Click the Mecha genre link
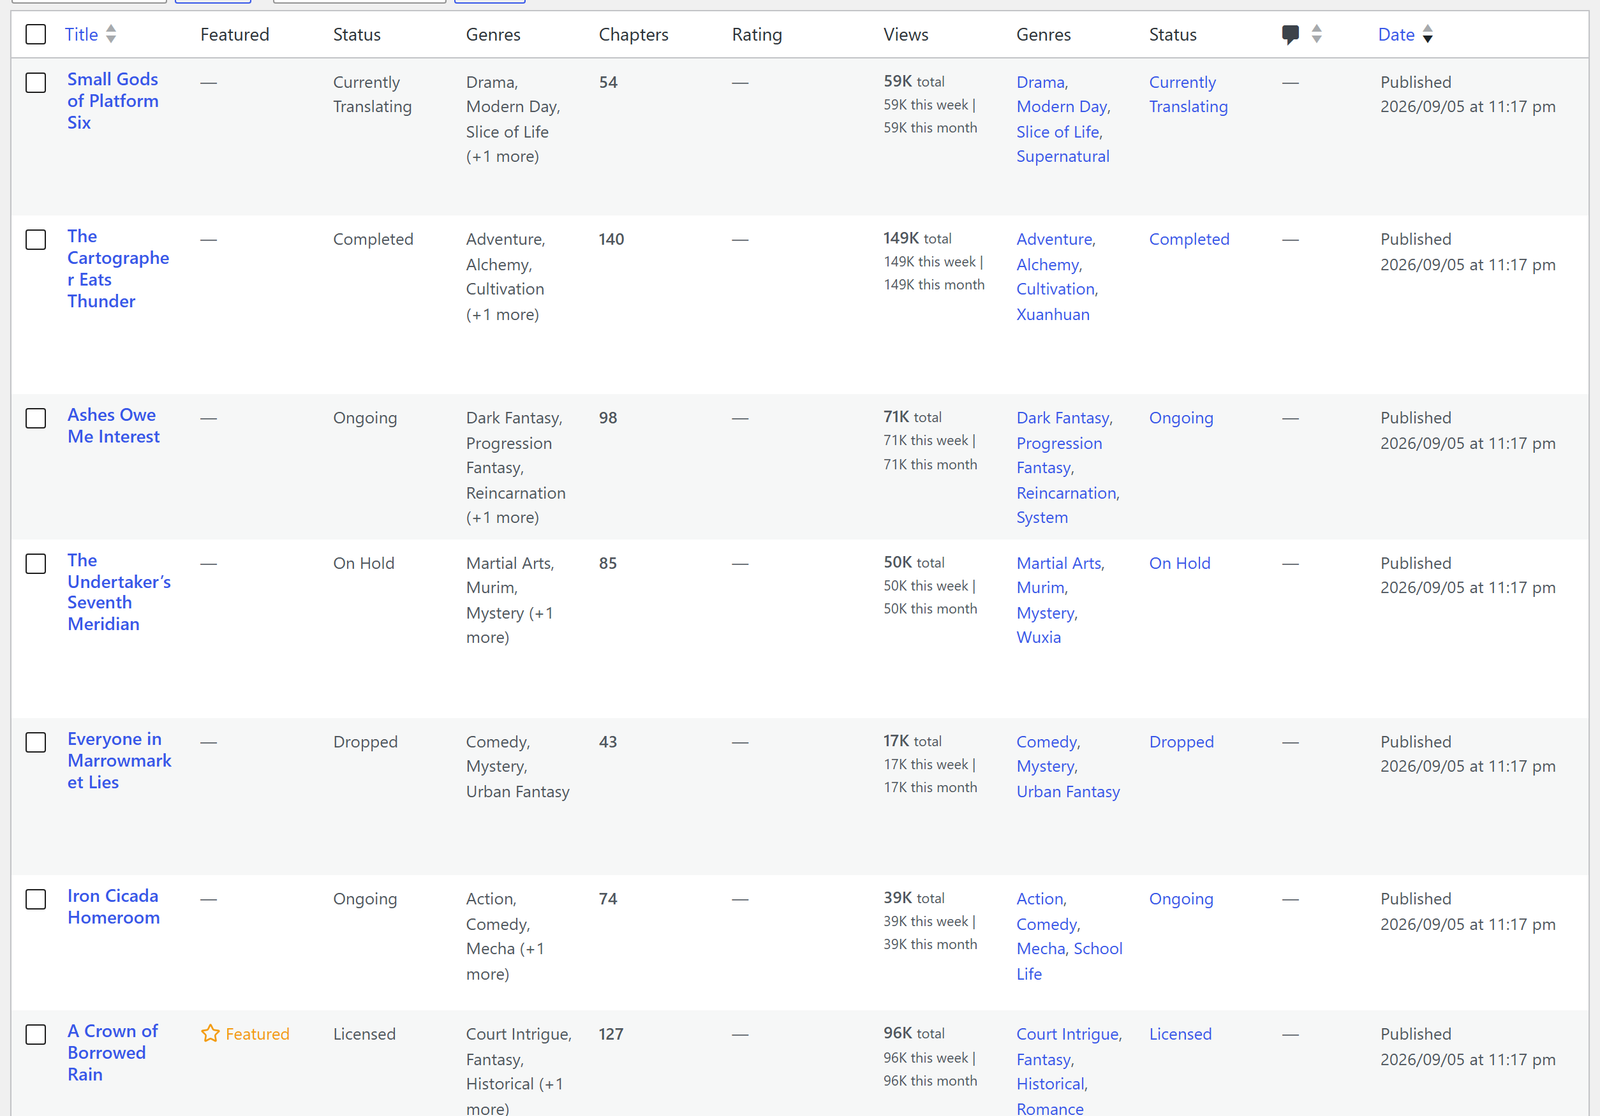Viewport: 1600px width, 1116px height. pos(1042,949)
